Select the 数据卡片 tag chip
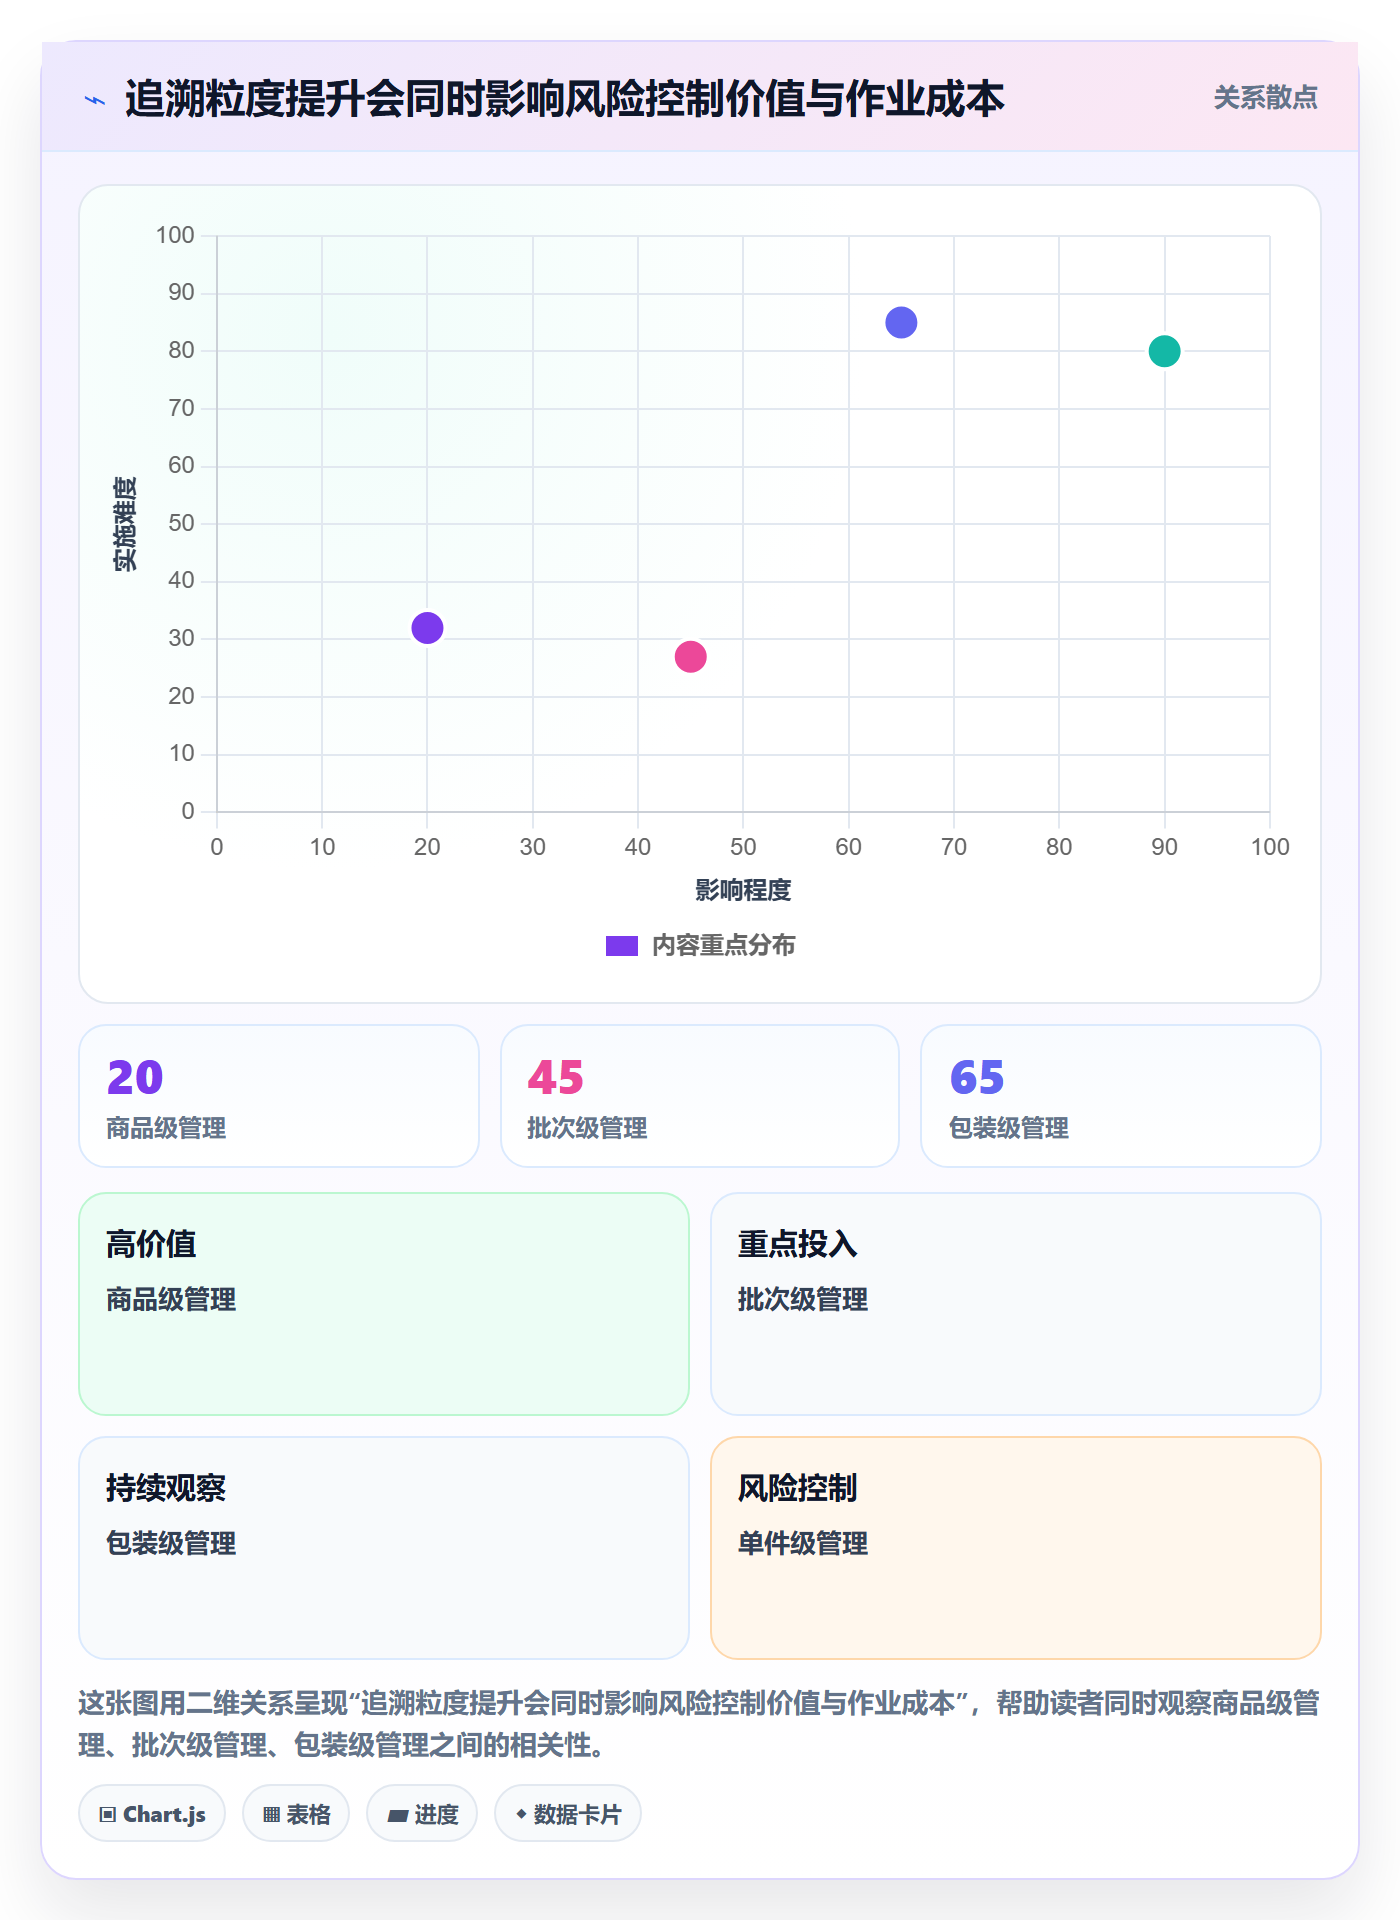This screenshot has width=1400, height=1920. (568, 1814)
